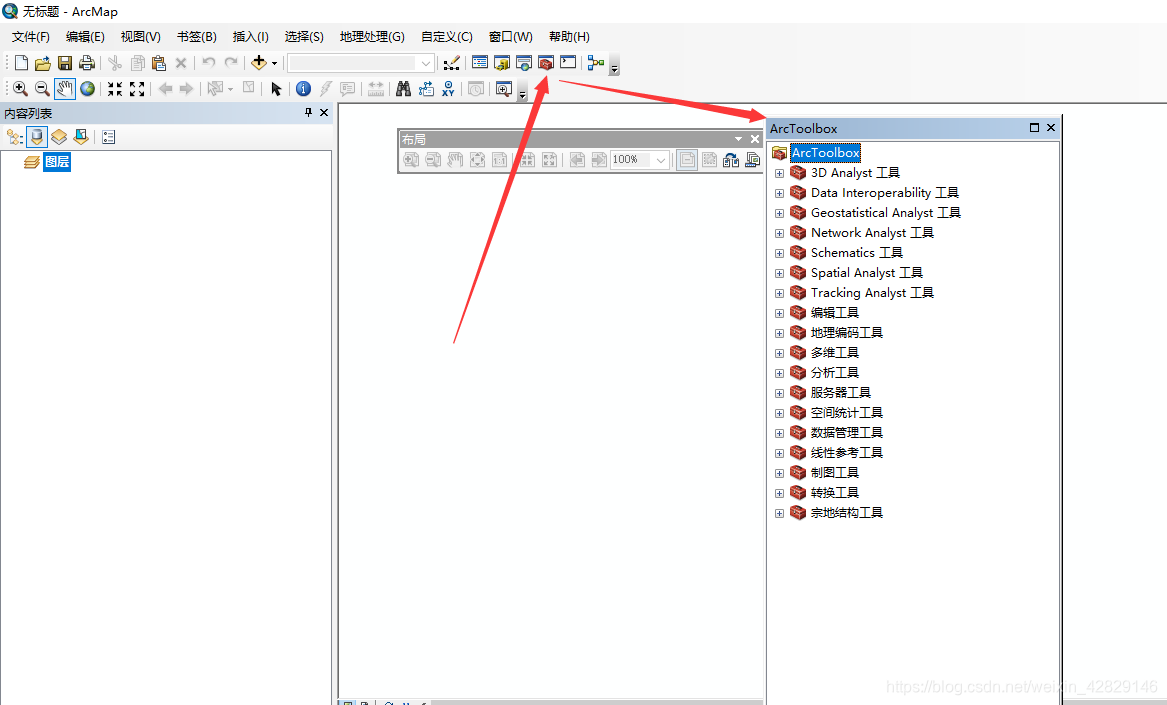Choose the Select Elements arrow tool
Viewport: 1167px width, 705px height.
click(276, 89)
